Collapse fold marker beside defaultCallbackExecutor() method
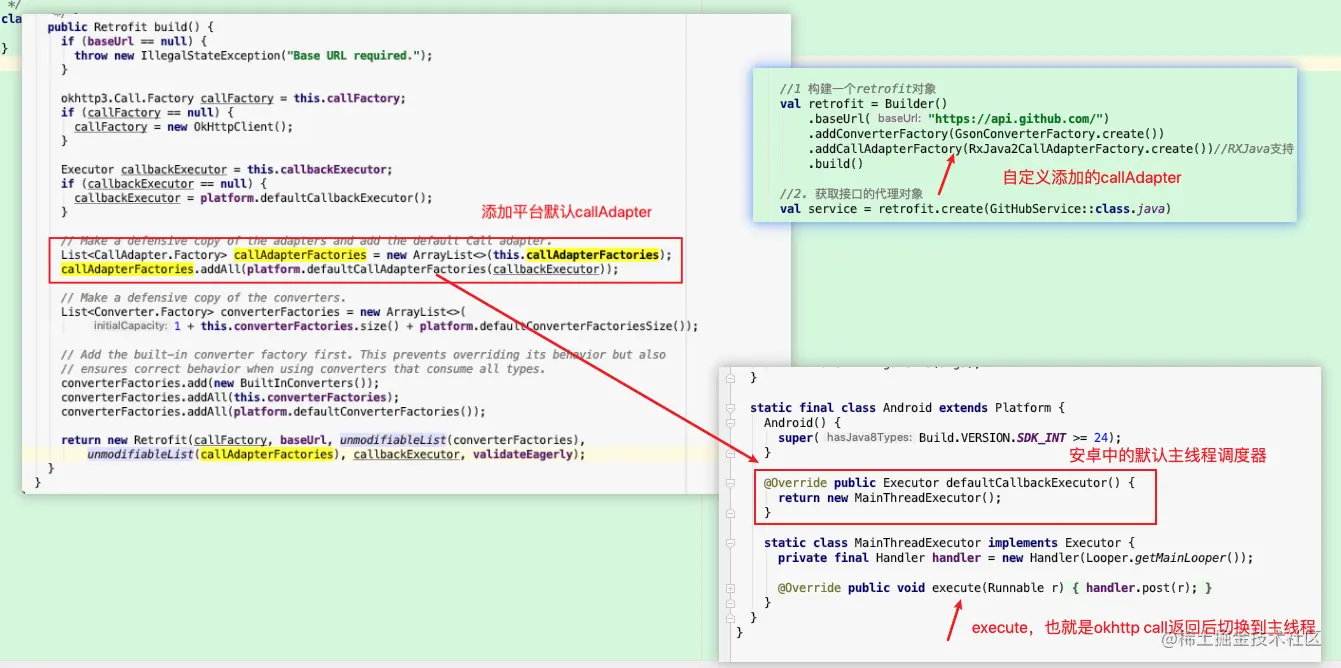The image size is (1341, 668). point(731,483)
